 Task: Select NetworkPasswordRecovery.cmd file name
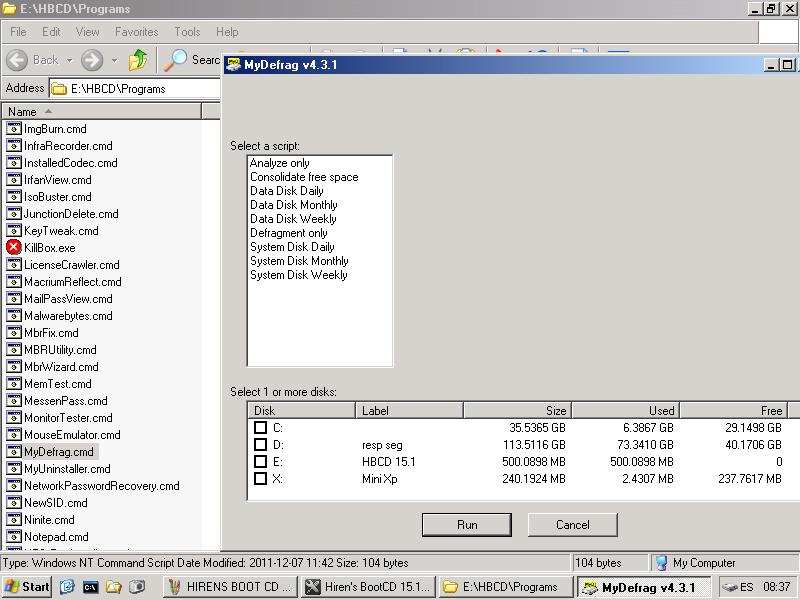point(102,486)
